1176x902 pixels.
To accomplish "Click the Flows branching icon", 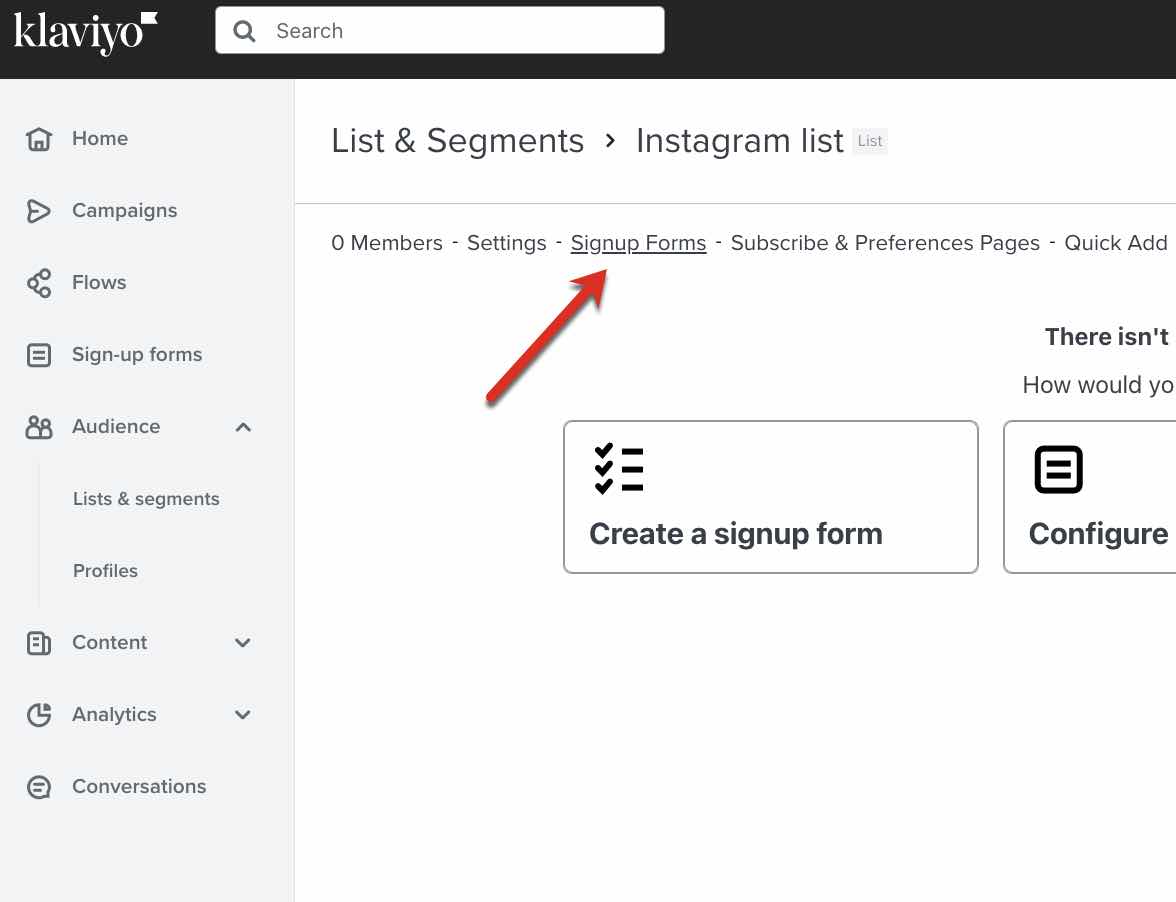I will pyautogui.click(x=38, y=282).
